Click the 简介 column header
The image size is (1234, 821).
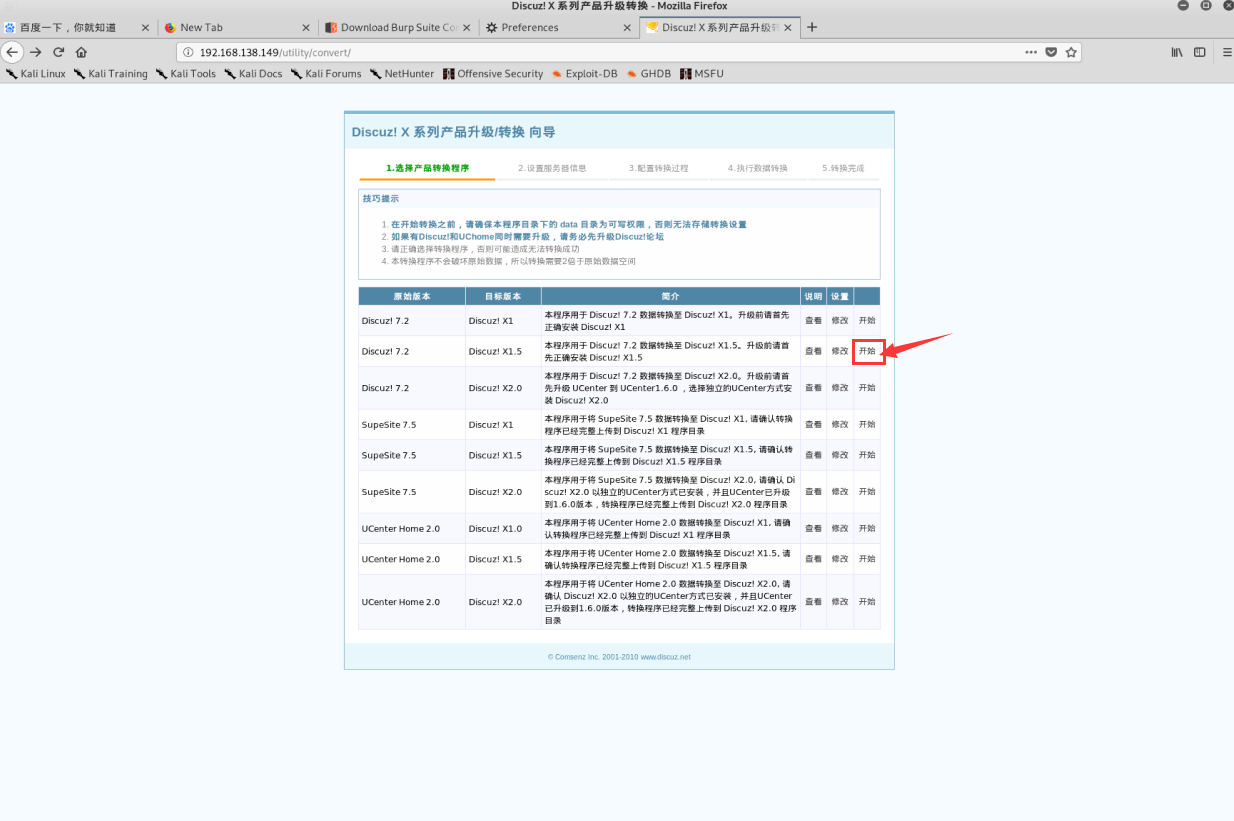click(x=671, y=297)
